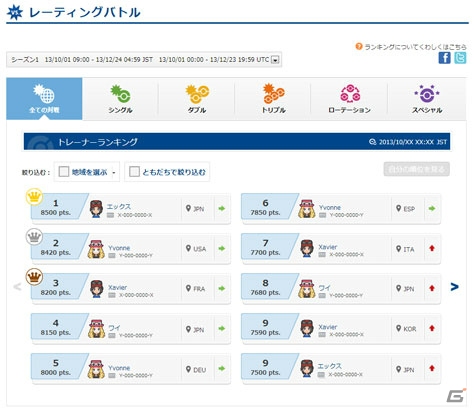Click the gold crown for rank 1
Viewport: 474px width, 410px height.
coord(34,197)
